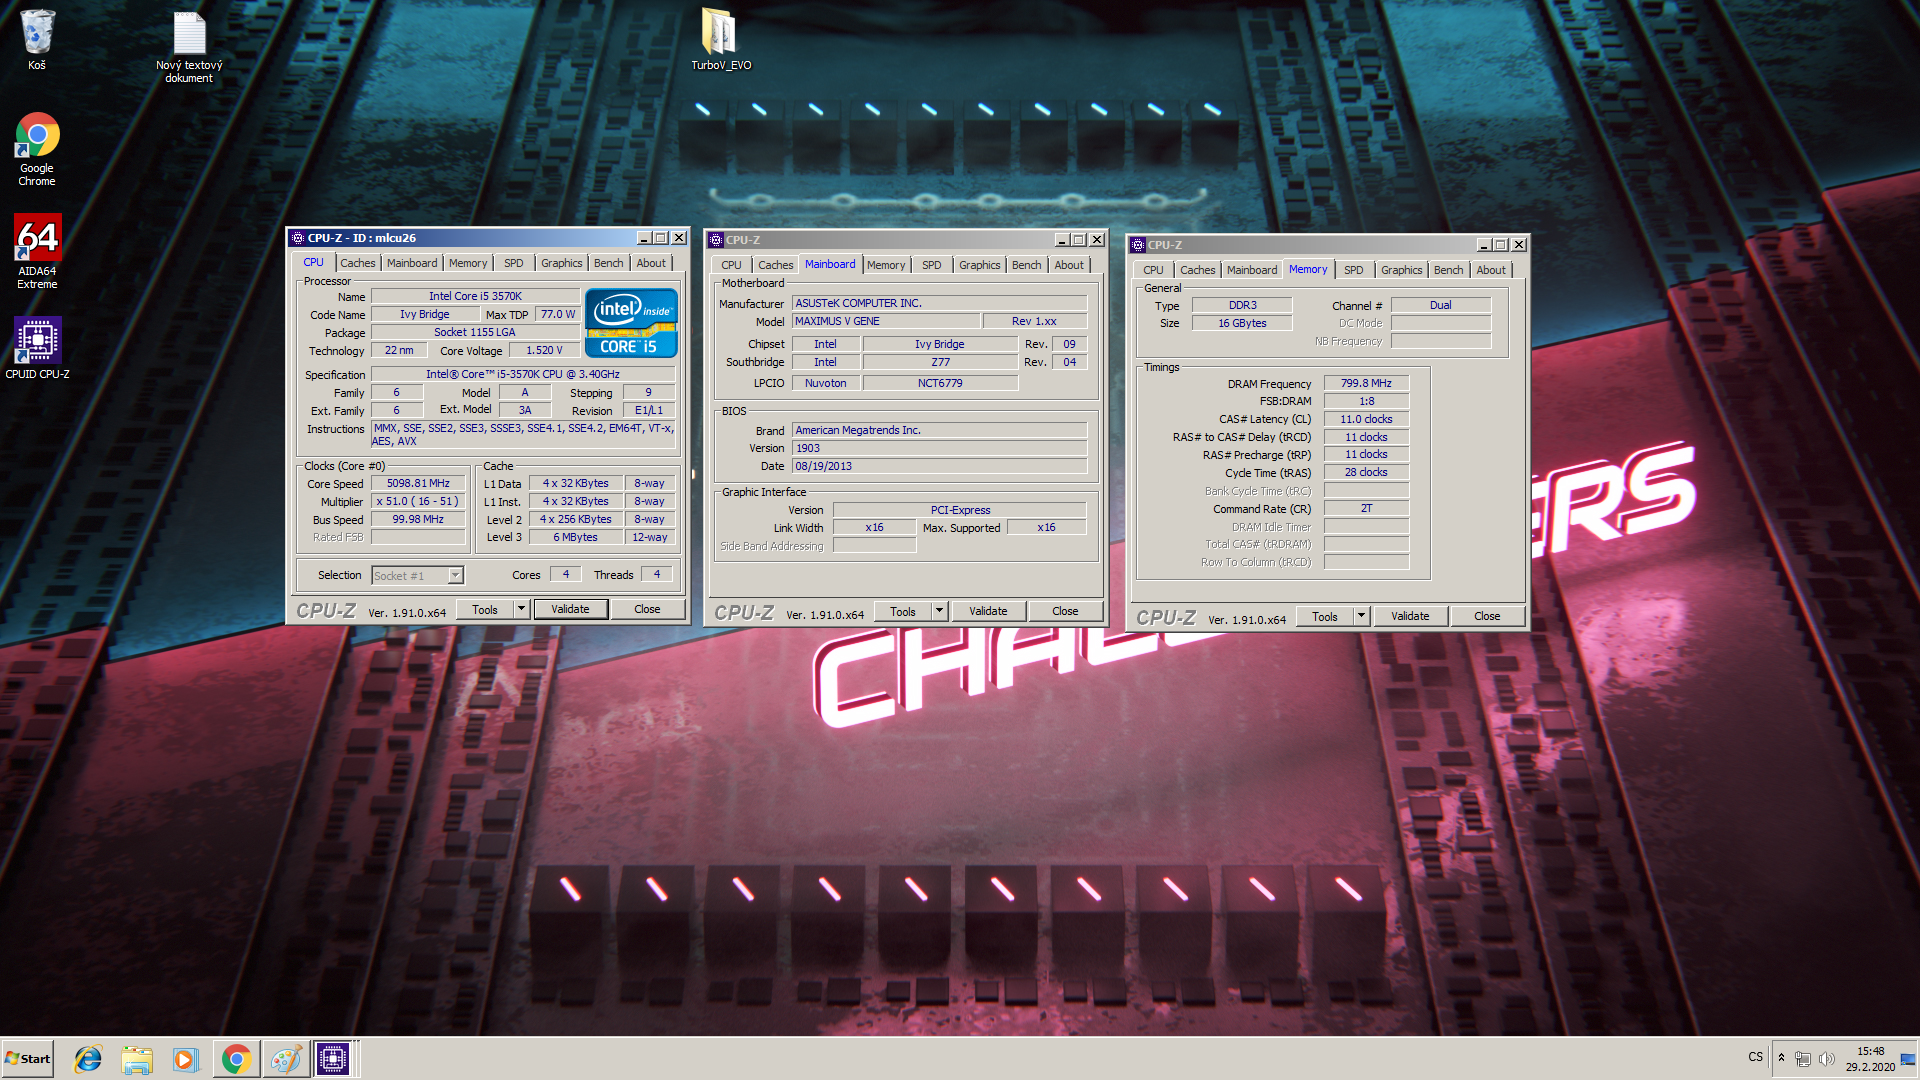Open Windows Explorer from taskbar
This screenshot has width=1920, height=1080.
137,1059
